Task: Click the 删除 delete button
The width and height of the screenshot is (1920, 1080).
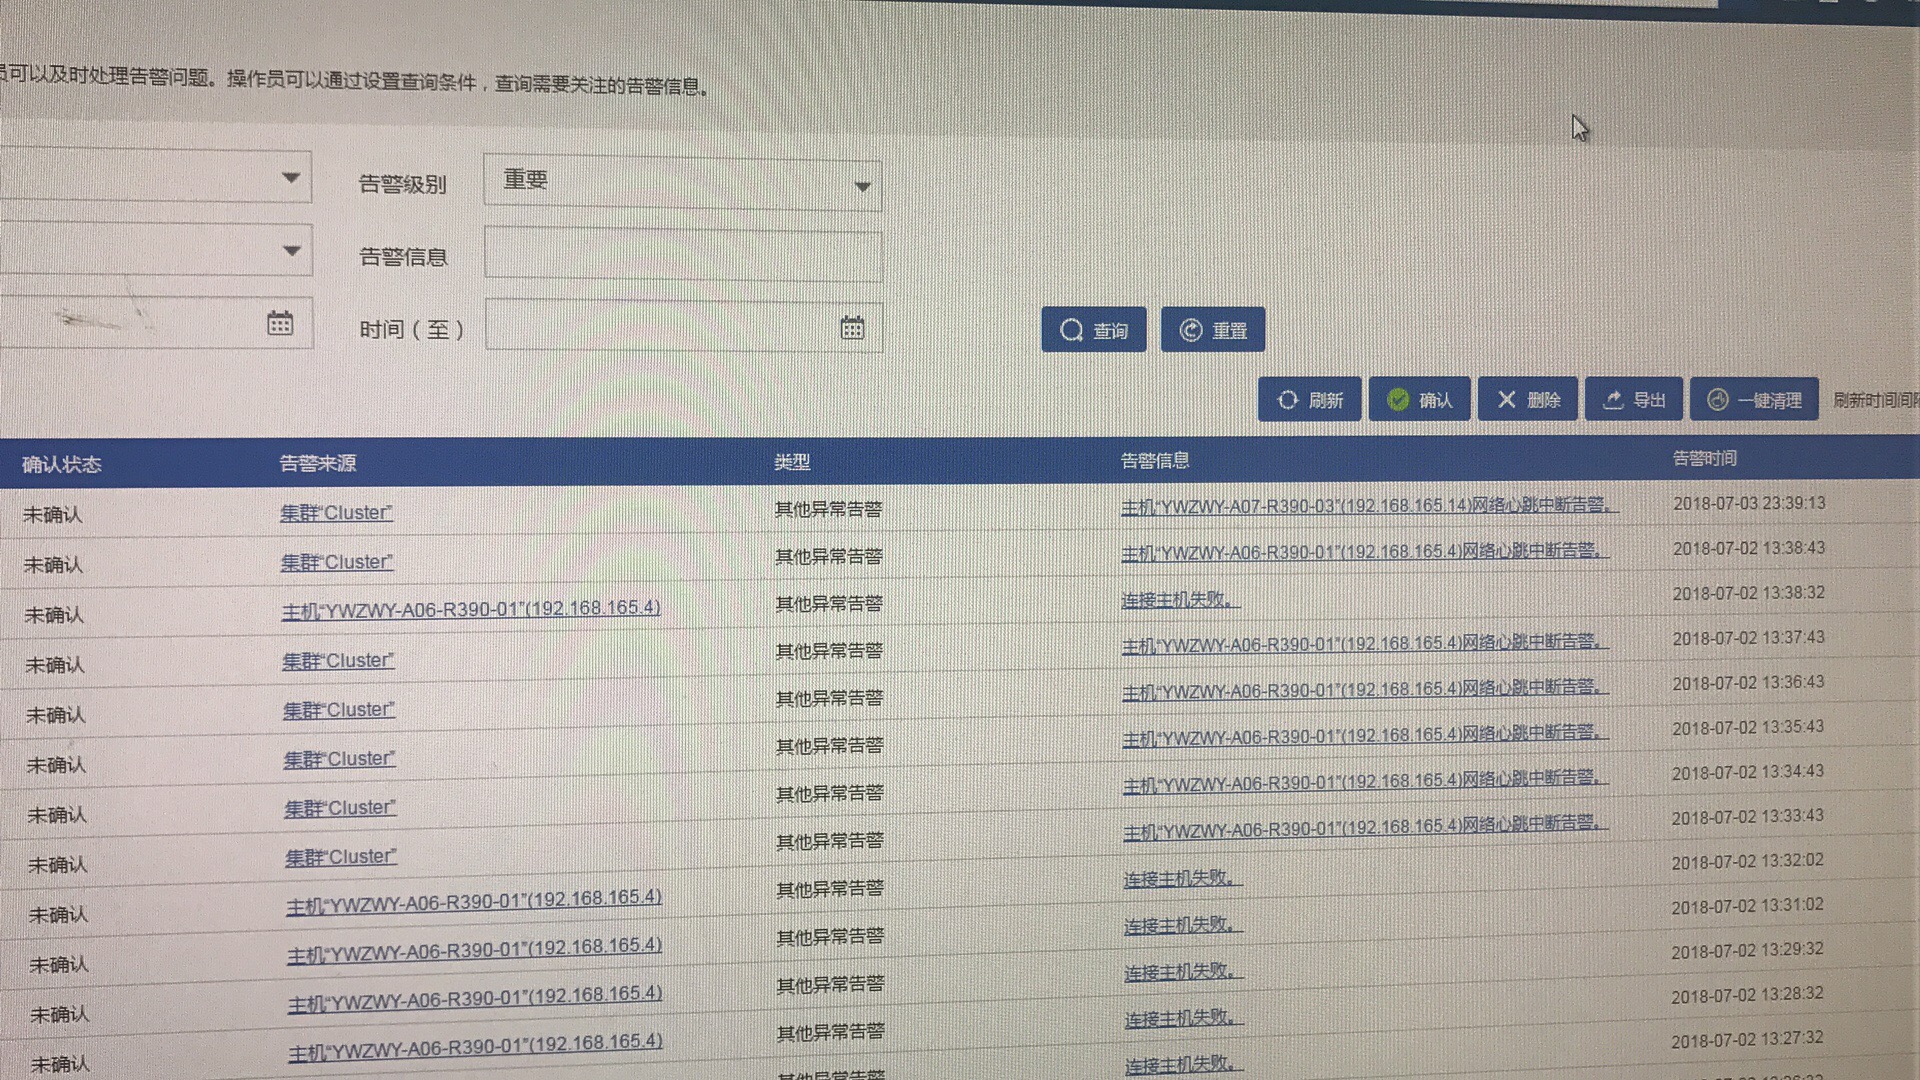Action: pos(1527,400)
